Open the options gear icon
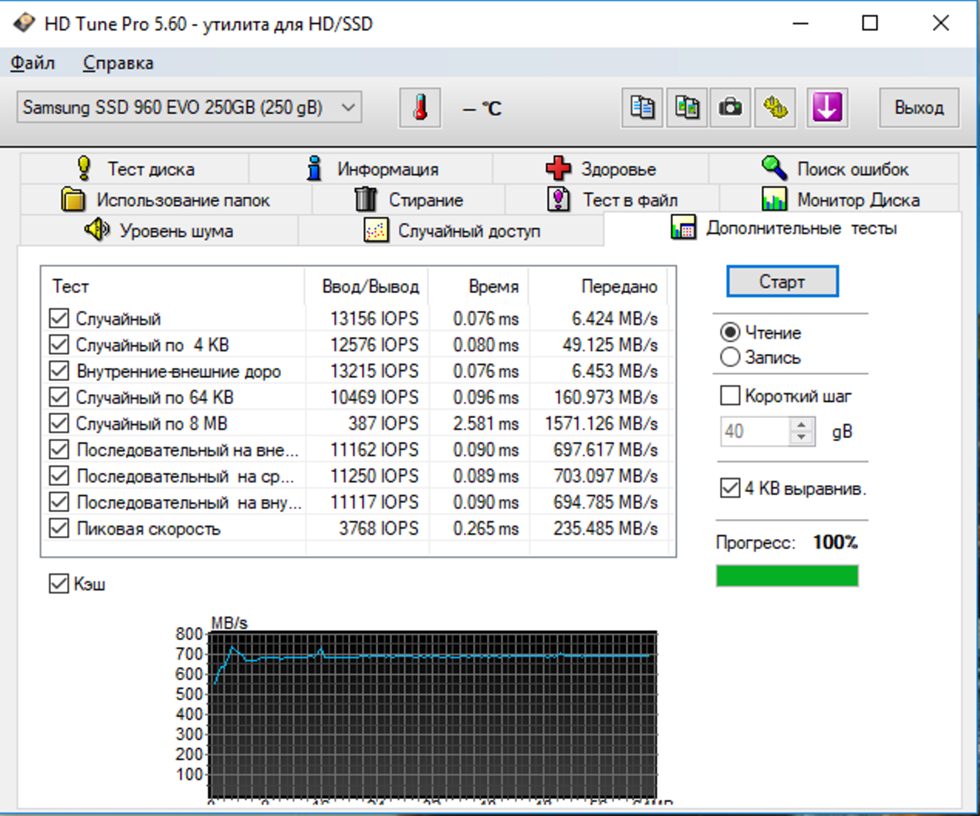The height and width of the screenshot is (816, 980). coord(775,108)
